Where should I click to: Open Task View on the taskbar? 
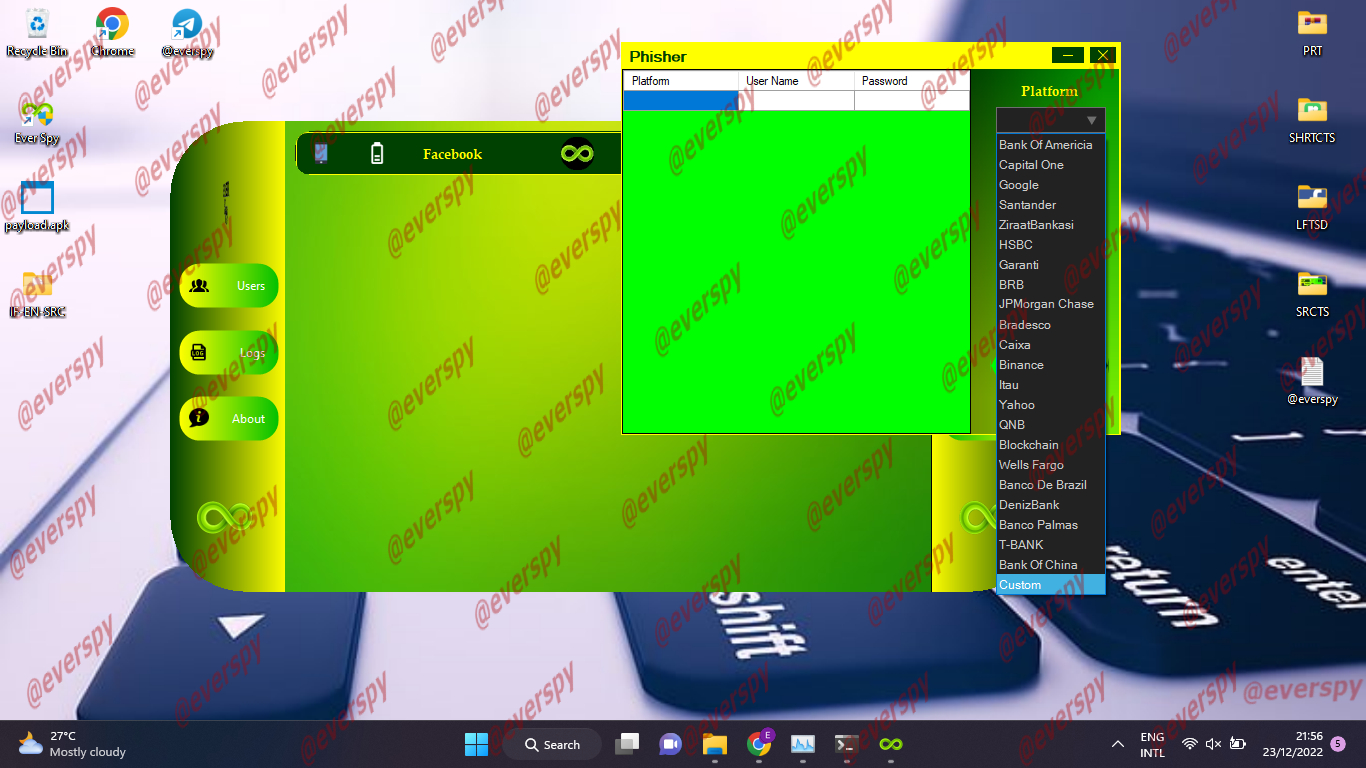(627, 744)
